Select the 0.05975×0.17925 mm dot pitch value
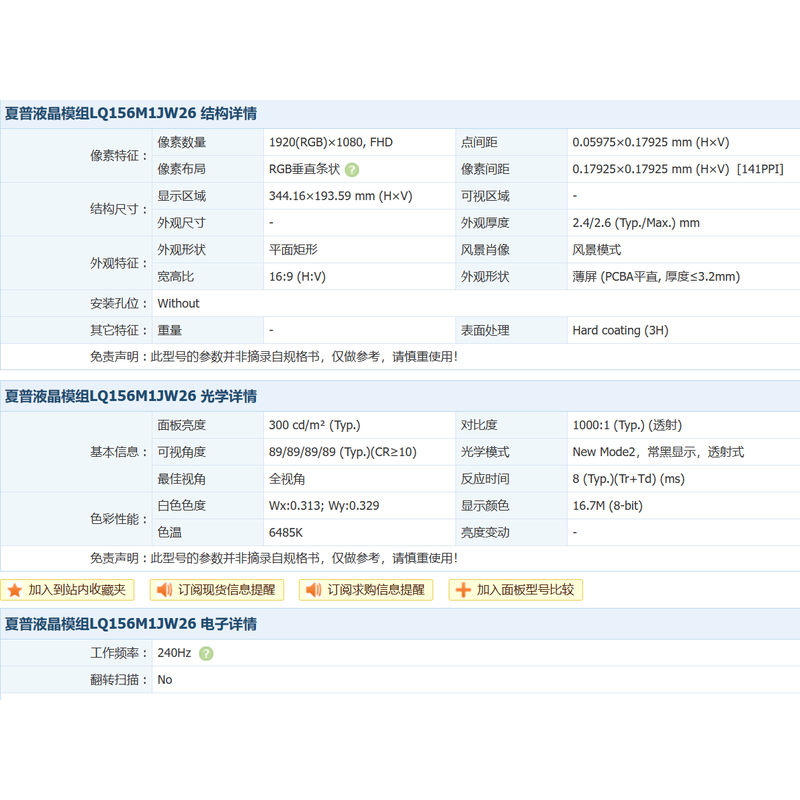This screenshot has height=800, width=800. click(651, 142)
